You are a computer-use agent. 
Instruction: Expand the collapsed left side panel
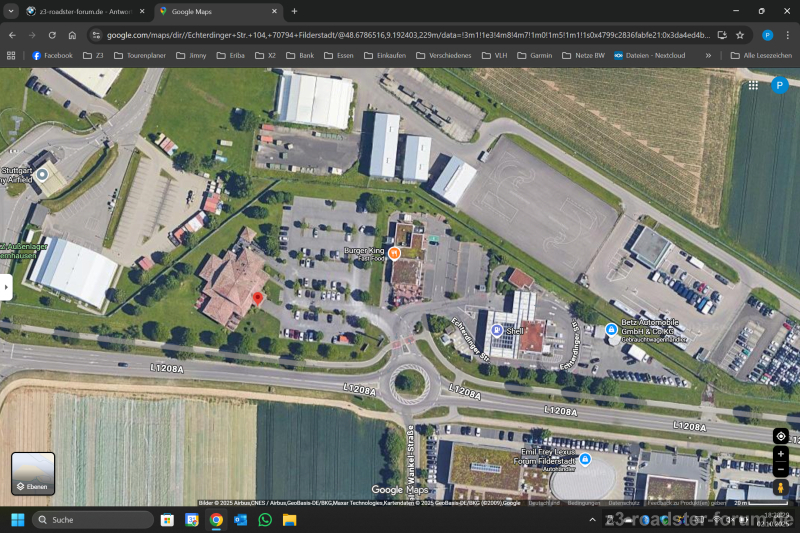tap(5, 288)
